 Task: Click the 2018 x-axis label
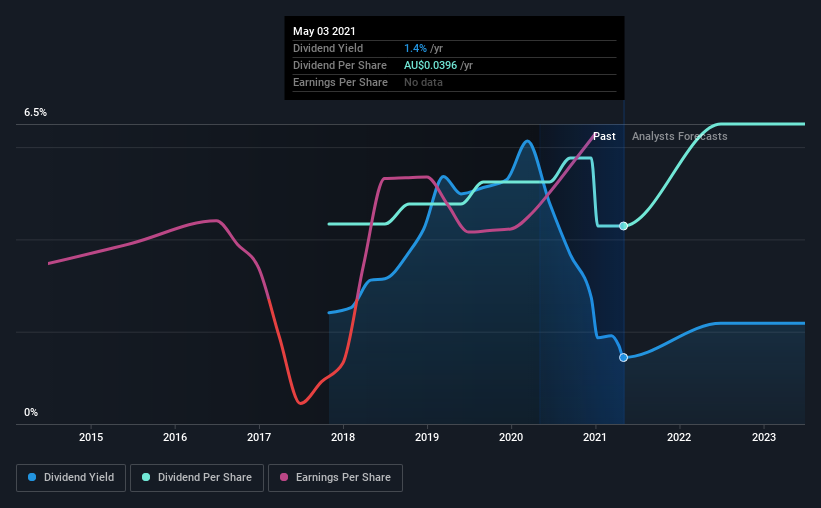pos(343,437)
